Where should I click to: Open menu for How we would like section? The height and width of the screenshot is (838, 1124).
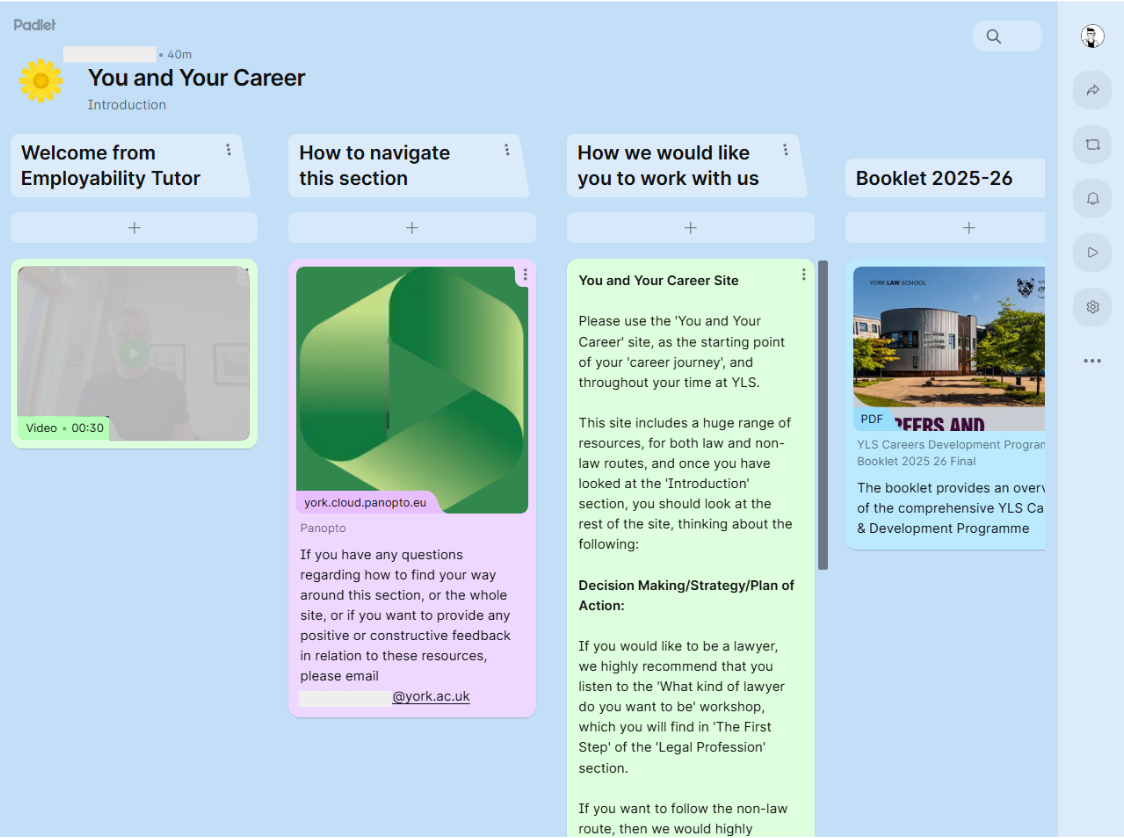point(785,150)
